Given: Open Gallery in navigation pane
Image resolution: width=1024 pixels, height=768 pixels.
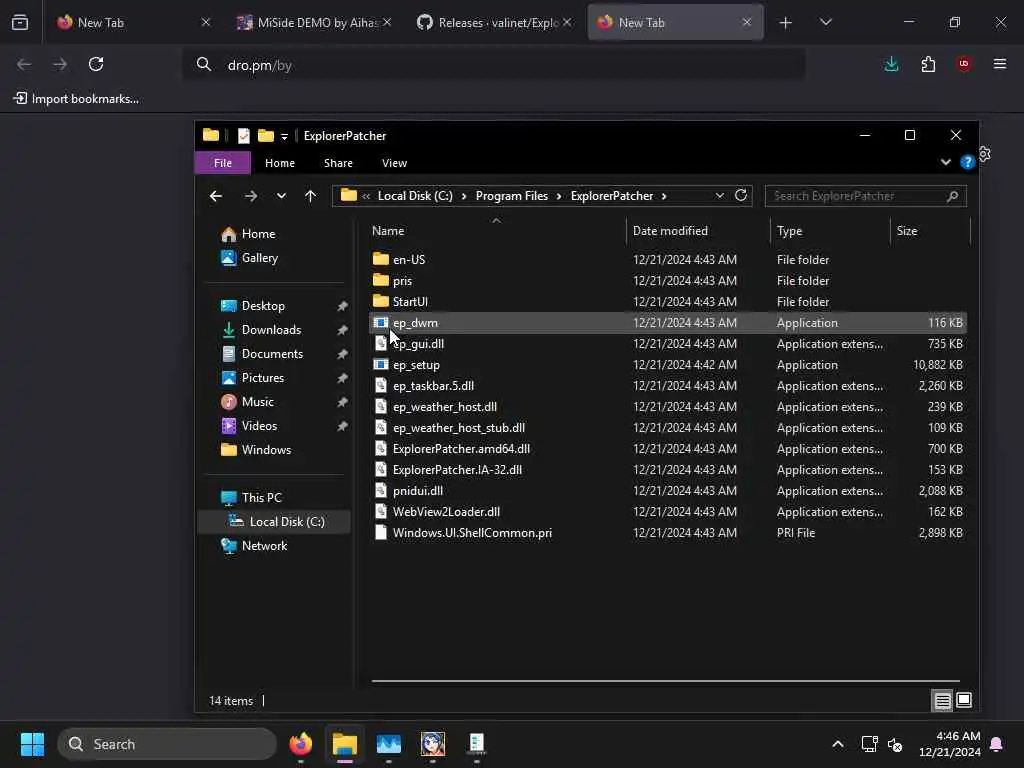Looking at the screenshot, I should [259, 258].
